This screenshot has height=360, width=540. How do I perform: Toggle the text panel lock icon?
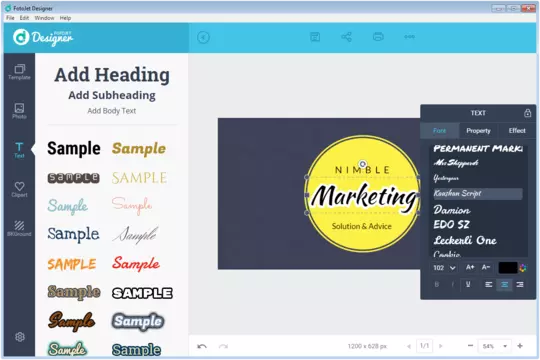pos(527,113)
